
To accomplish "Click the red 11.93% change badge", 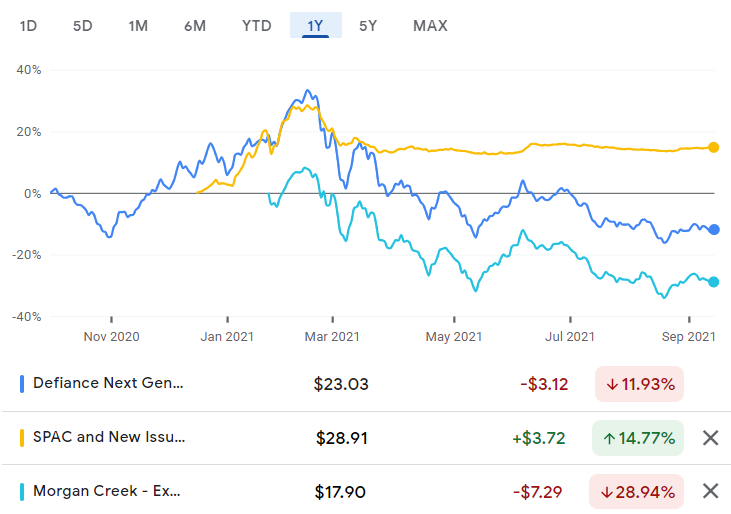I will 640,383.
